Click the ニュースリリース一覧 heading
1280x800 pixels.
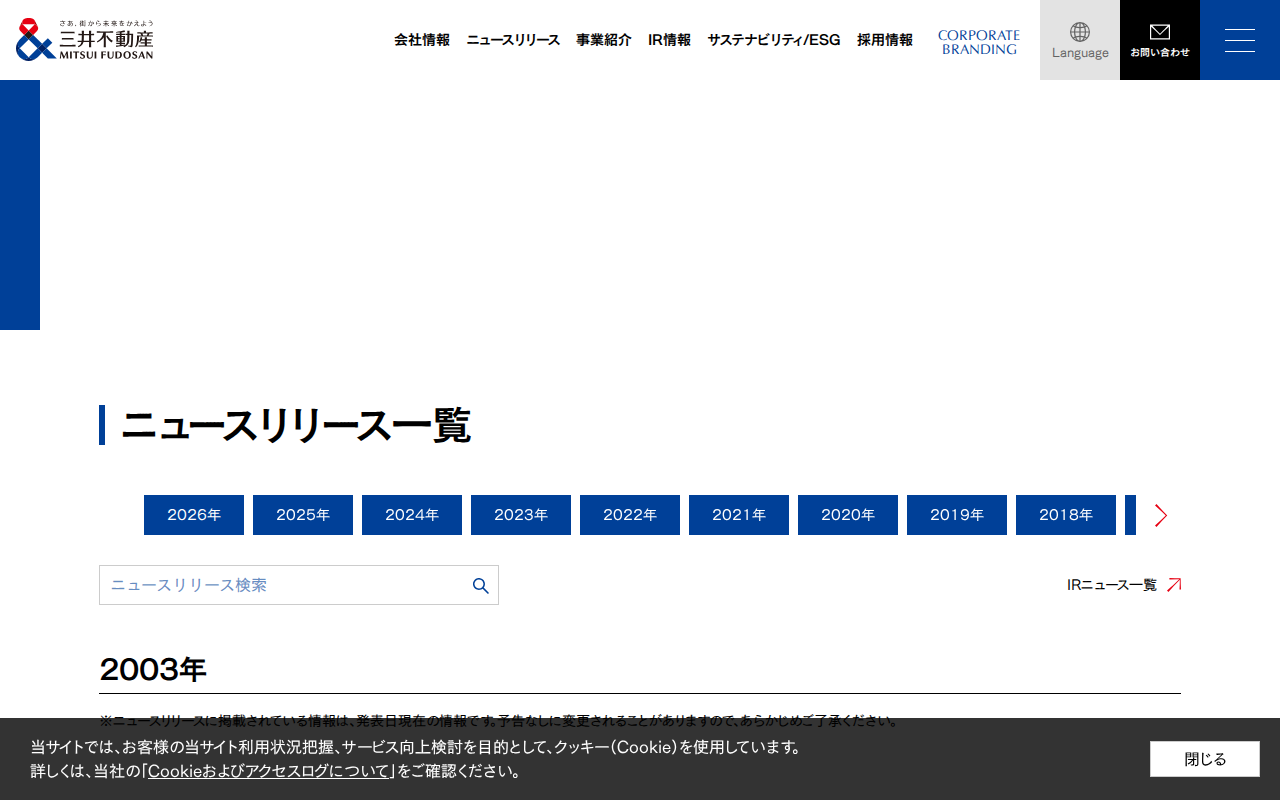pos(295,425)
